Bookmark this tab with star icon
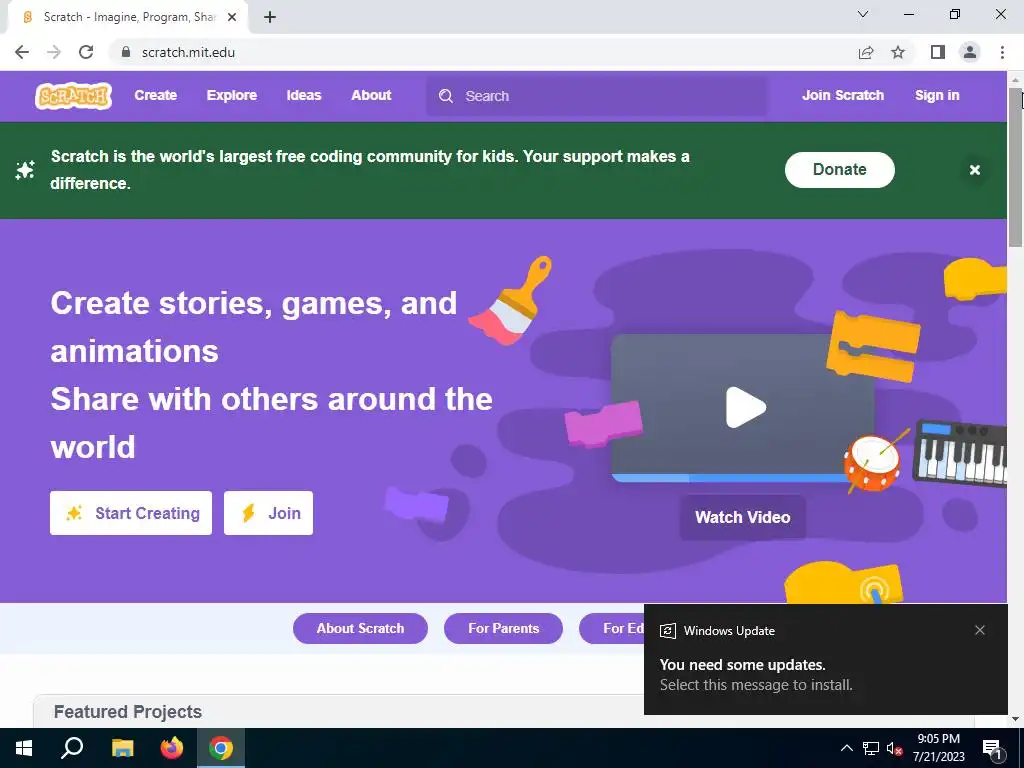This screenshot has width=1024, height=768. [898, 52]
